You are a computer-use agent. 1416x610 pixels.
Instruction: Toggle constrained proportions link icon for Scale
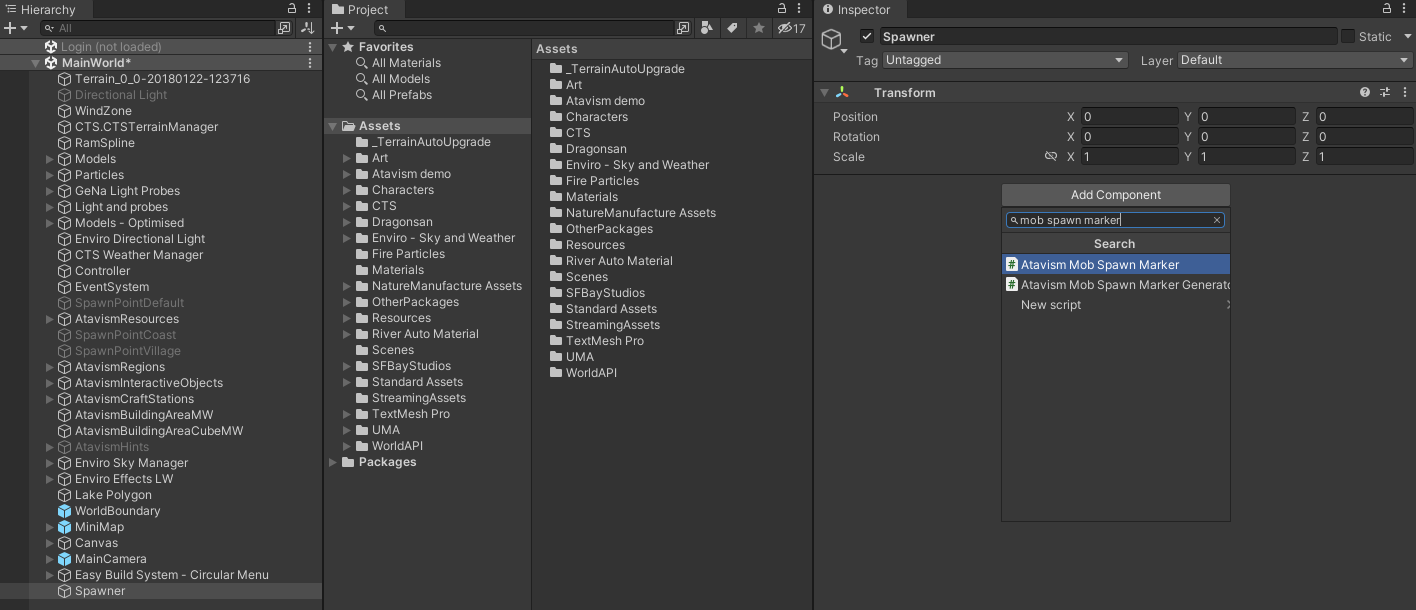pos(1051,157)
